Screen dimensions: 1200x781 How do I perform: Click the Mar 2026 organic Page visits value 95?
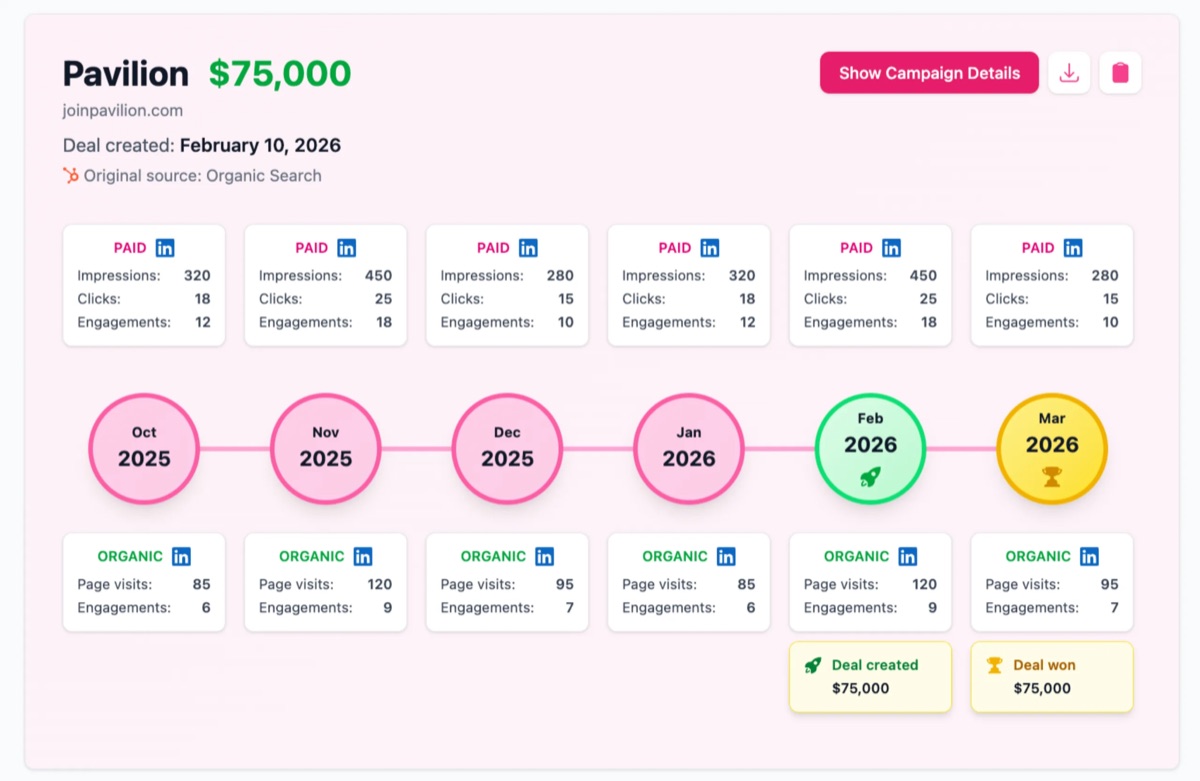click(x=1109, y=584)
